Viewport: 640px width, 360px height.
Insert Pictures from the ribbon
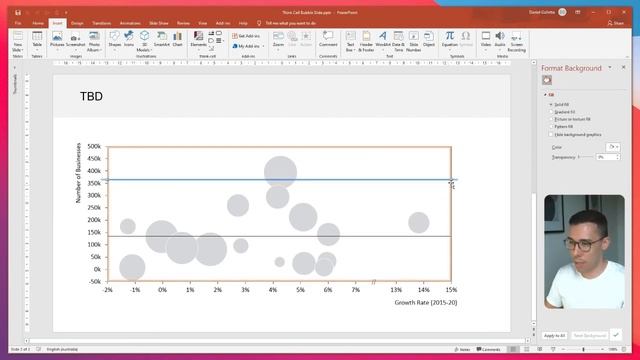tap(57, 39)
